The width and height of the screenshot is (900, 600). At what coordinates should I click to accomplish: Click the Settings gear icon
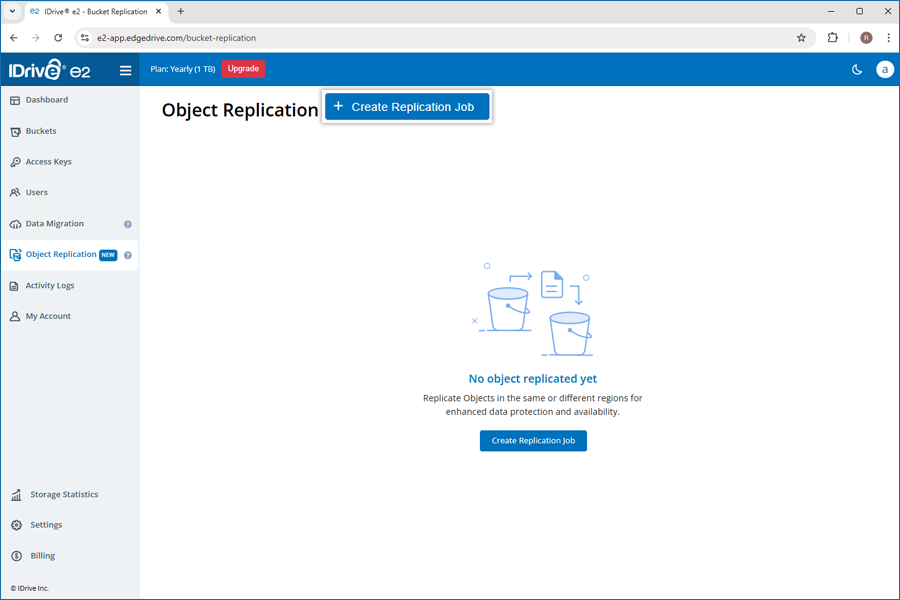coord(16,525)
